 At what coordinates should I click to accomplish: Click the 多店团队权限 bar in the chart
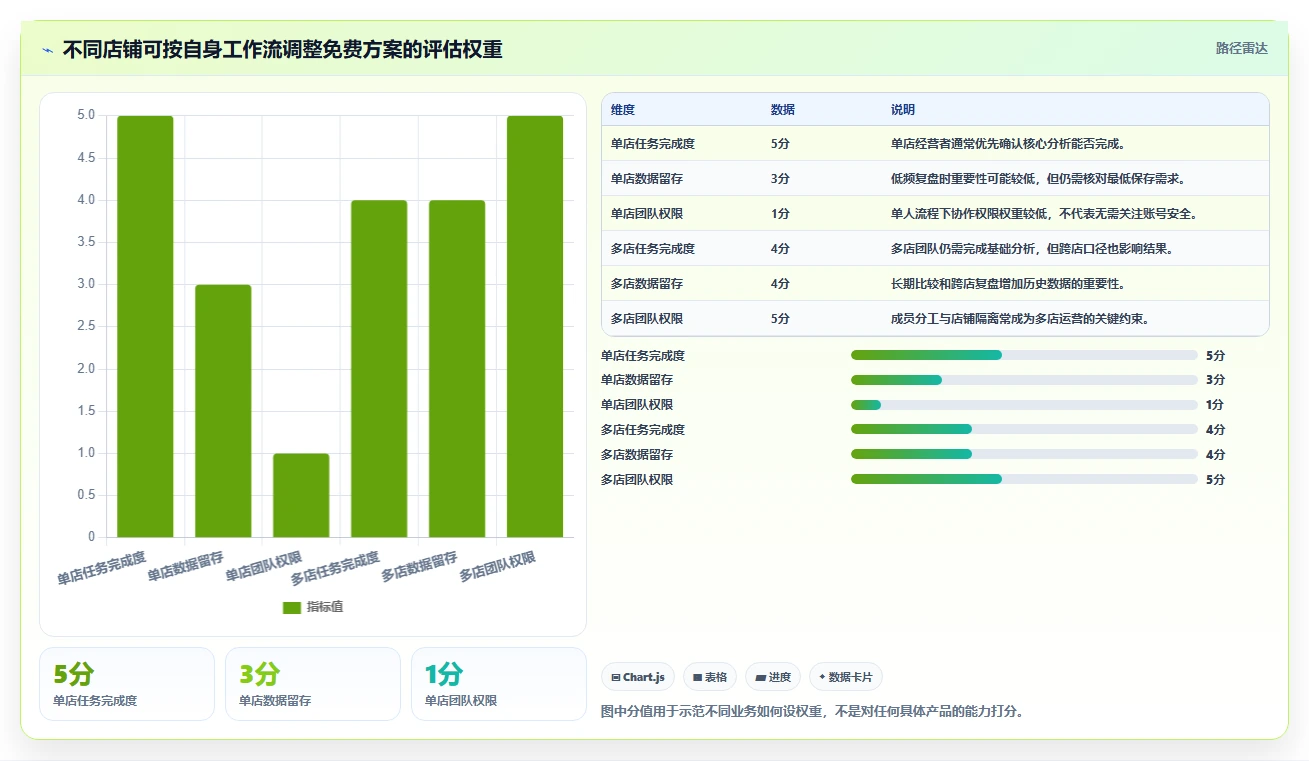(x=535, y=326)
